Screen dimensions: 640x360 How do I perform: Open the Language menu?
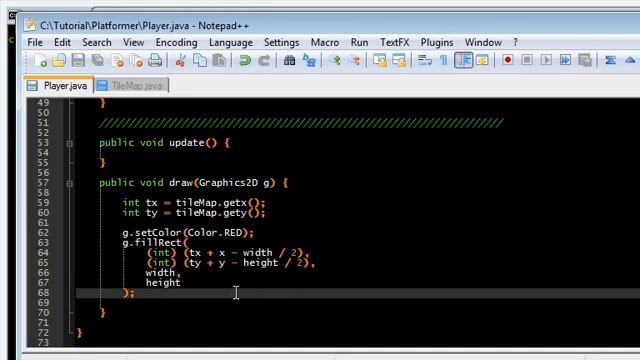[x=231, y=42]
